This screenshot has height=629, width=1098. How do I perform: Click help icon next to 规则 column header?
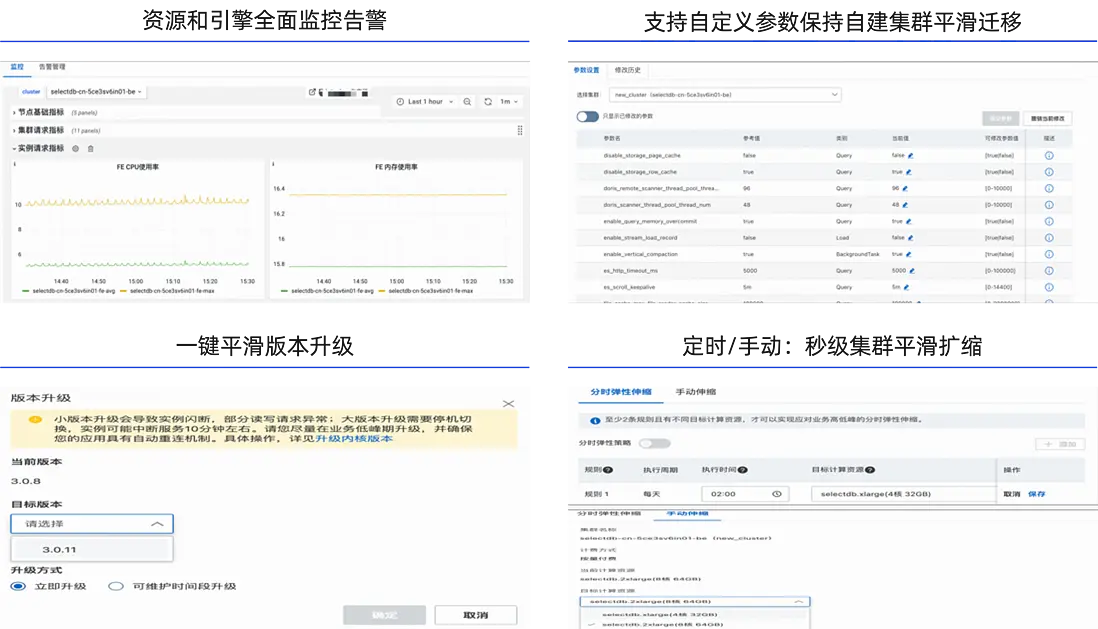608,470
